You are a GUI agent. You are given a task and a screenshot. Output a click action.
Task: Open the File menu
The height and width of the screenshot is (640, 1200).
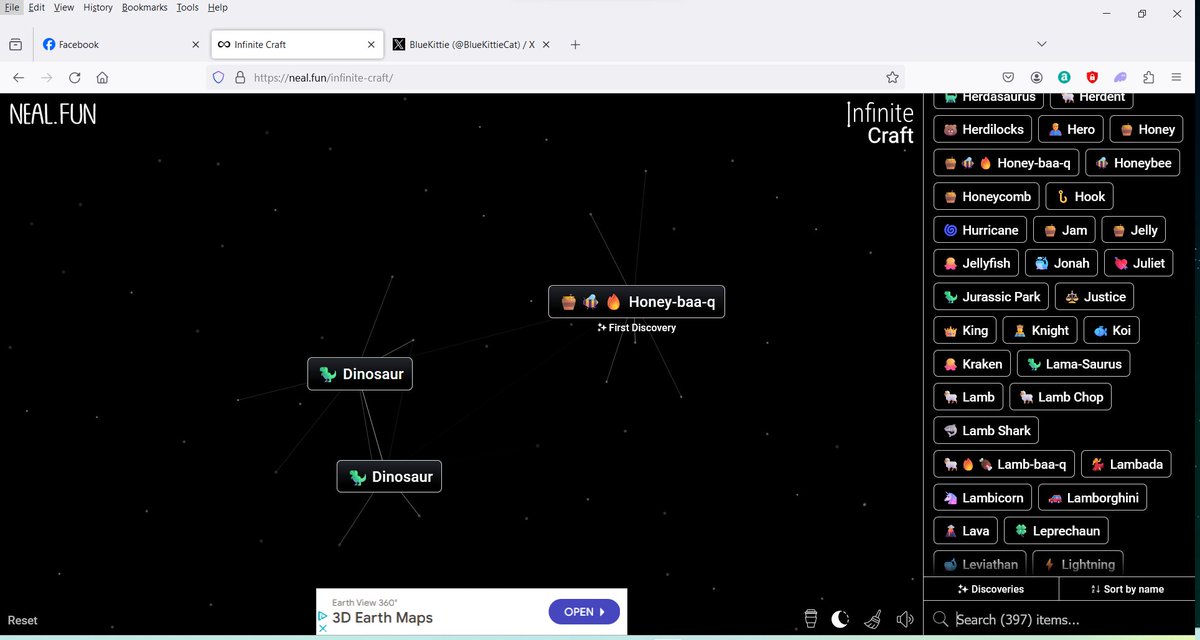pyautogui.click(x=13, y=7)
